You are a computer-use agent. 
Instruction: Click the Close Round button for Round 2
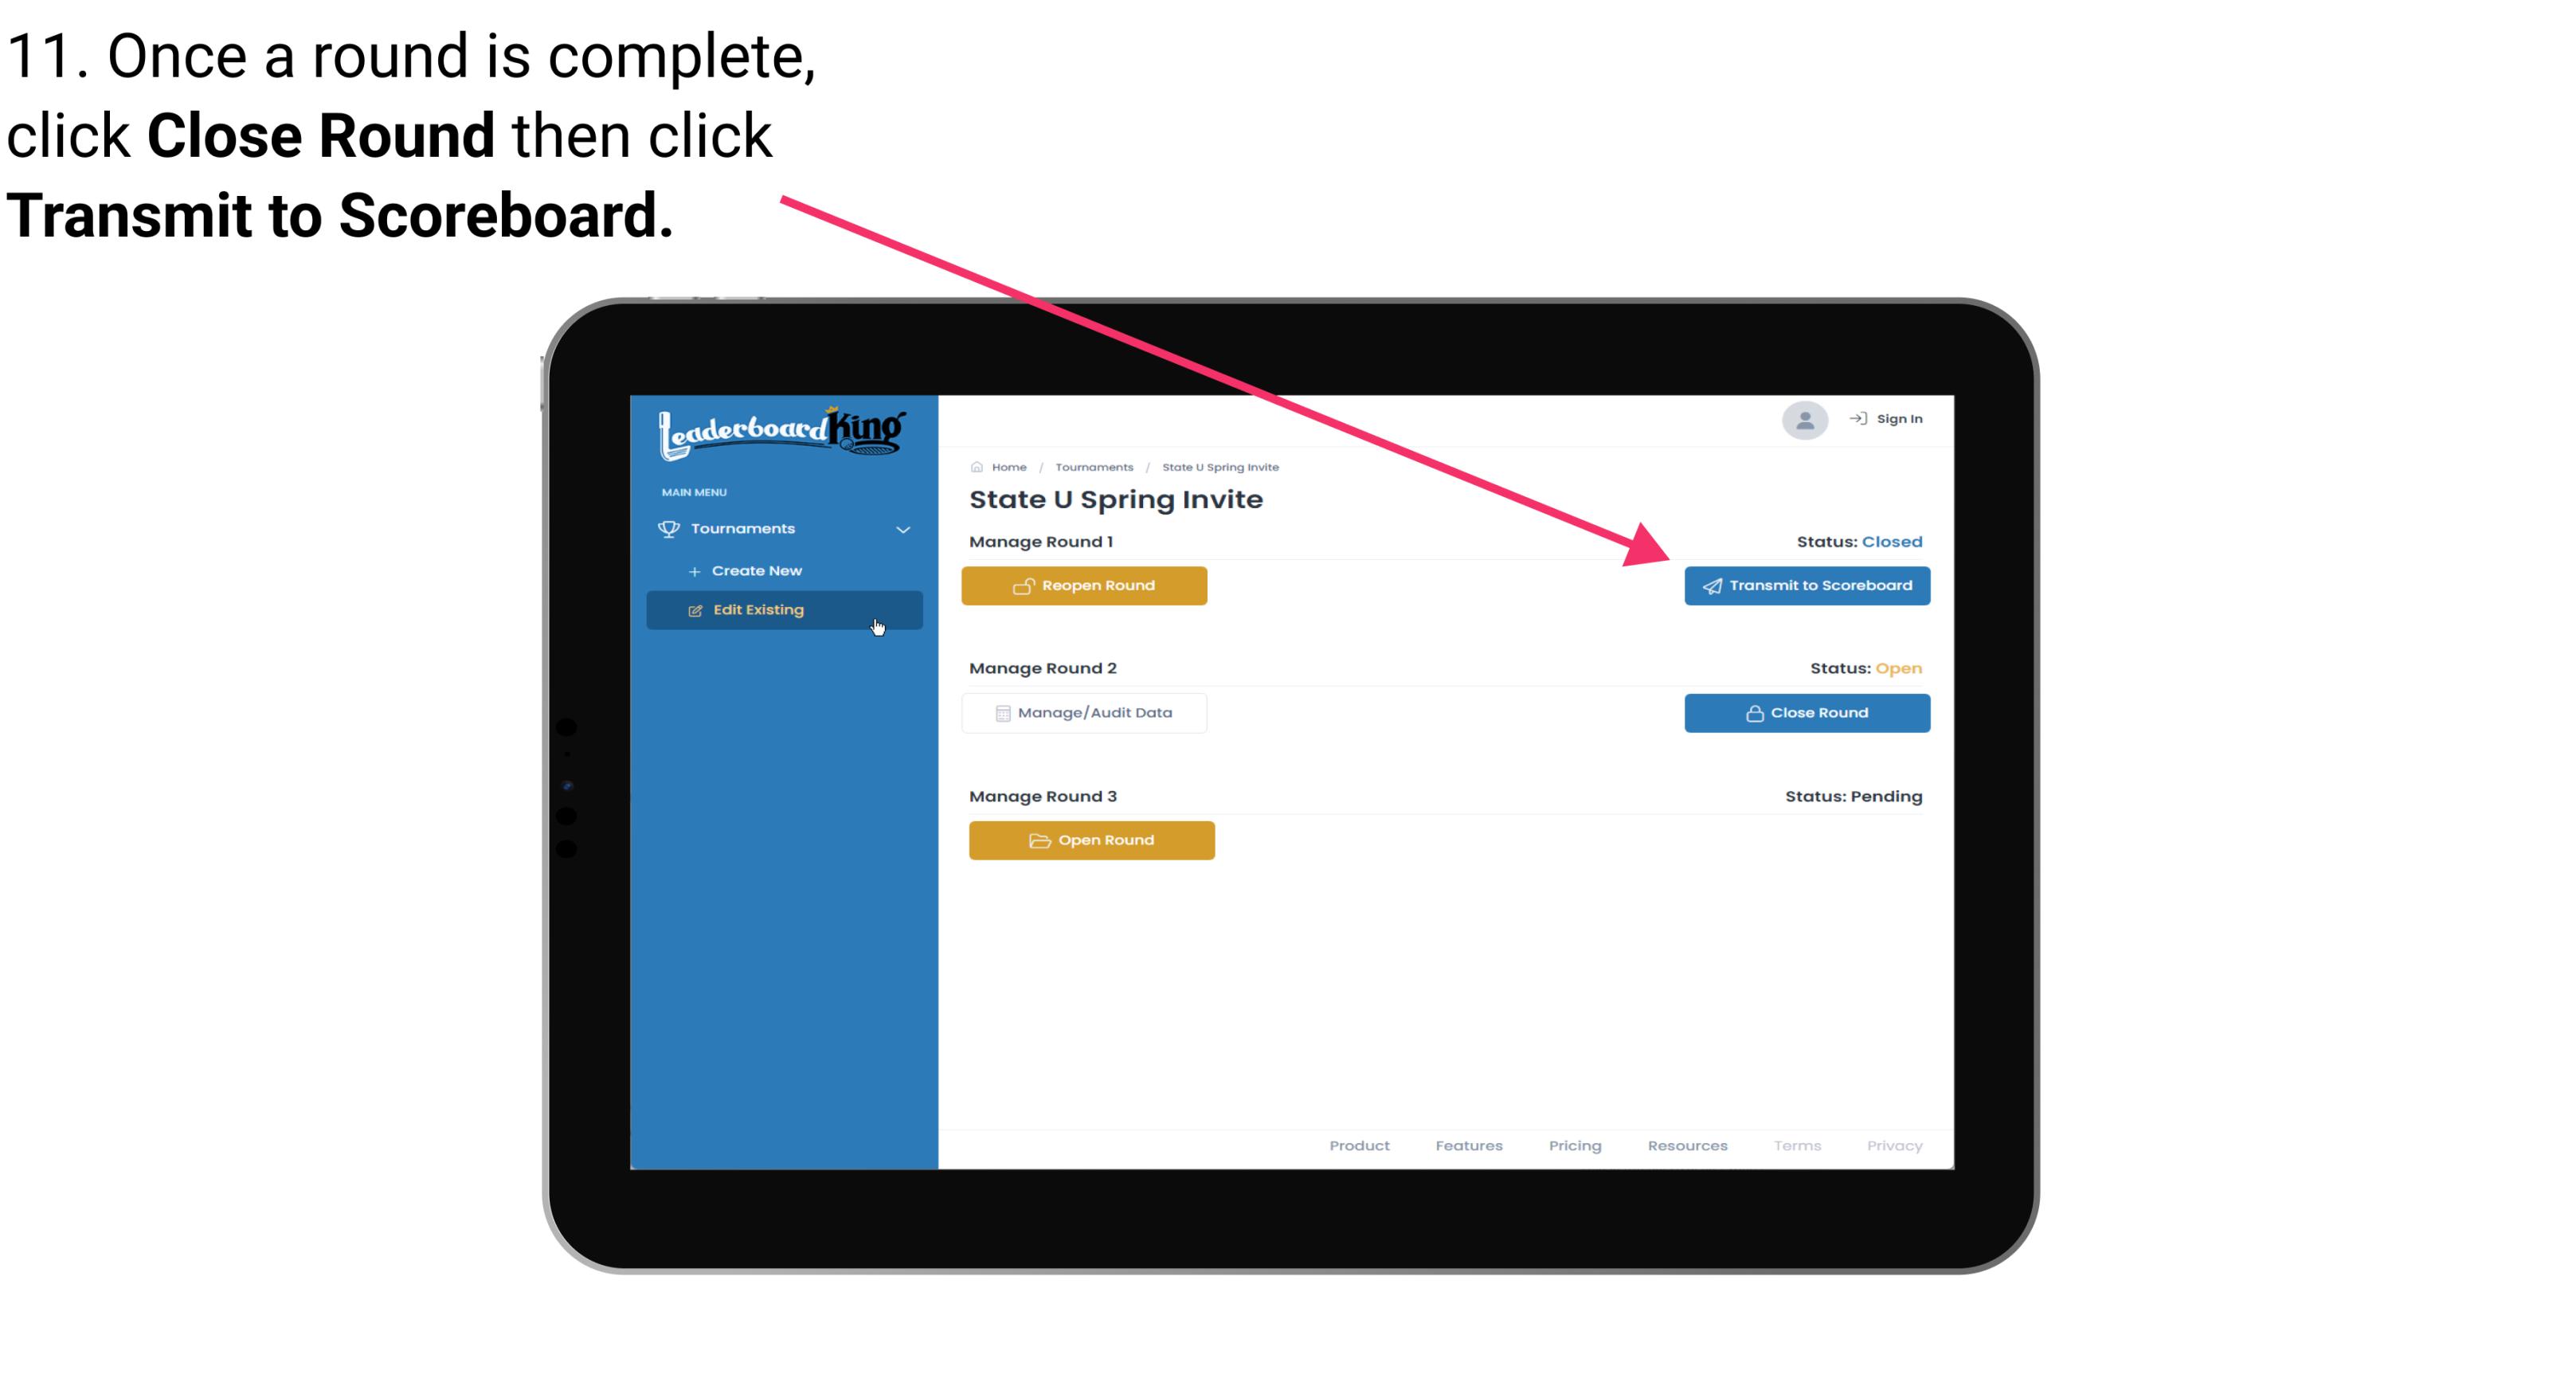click(1808, 712)
